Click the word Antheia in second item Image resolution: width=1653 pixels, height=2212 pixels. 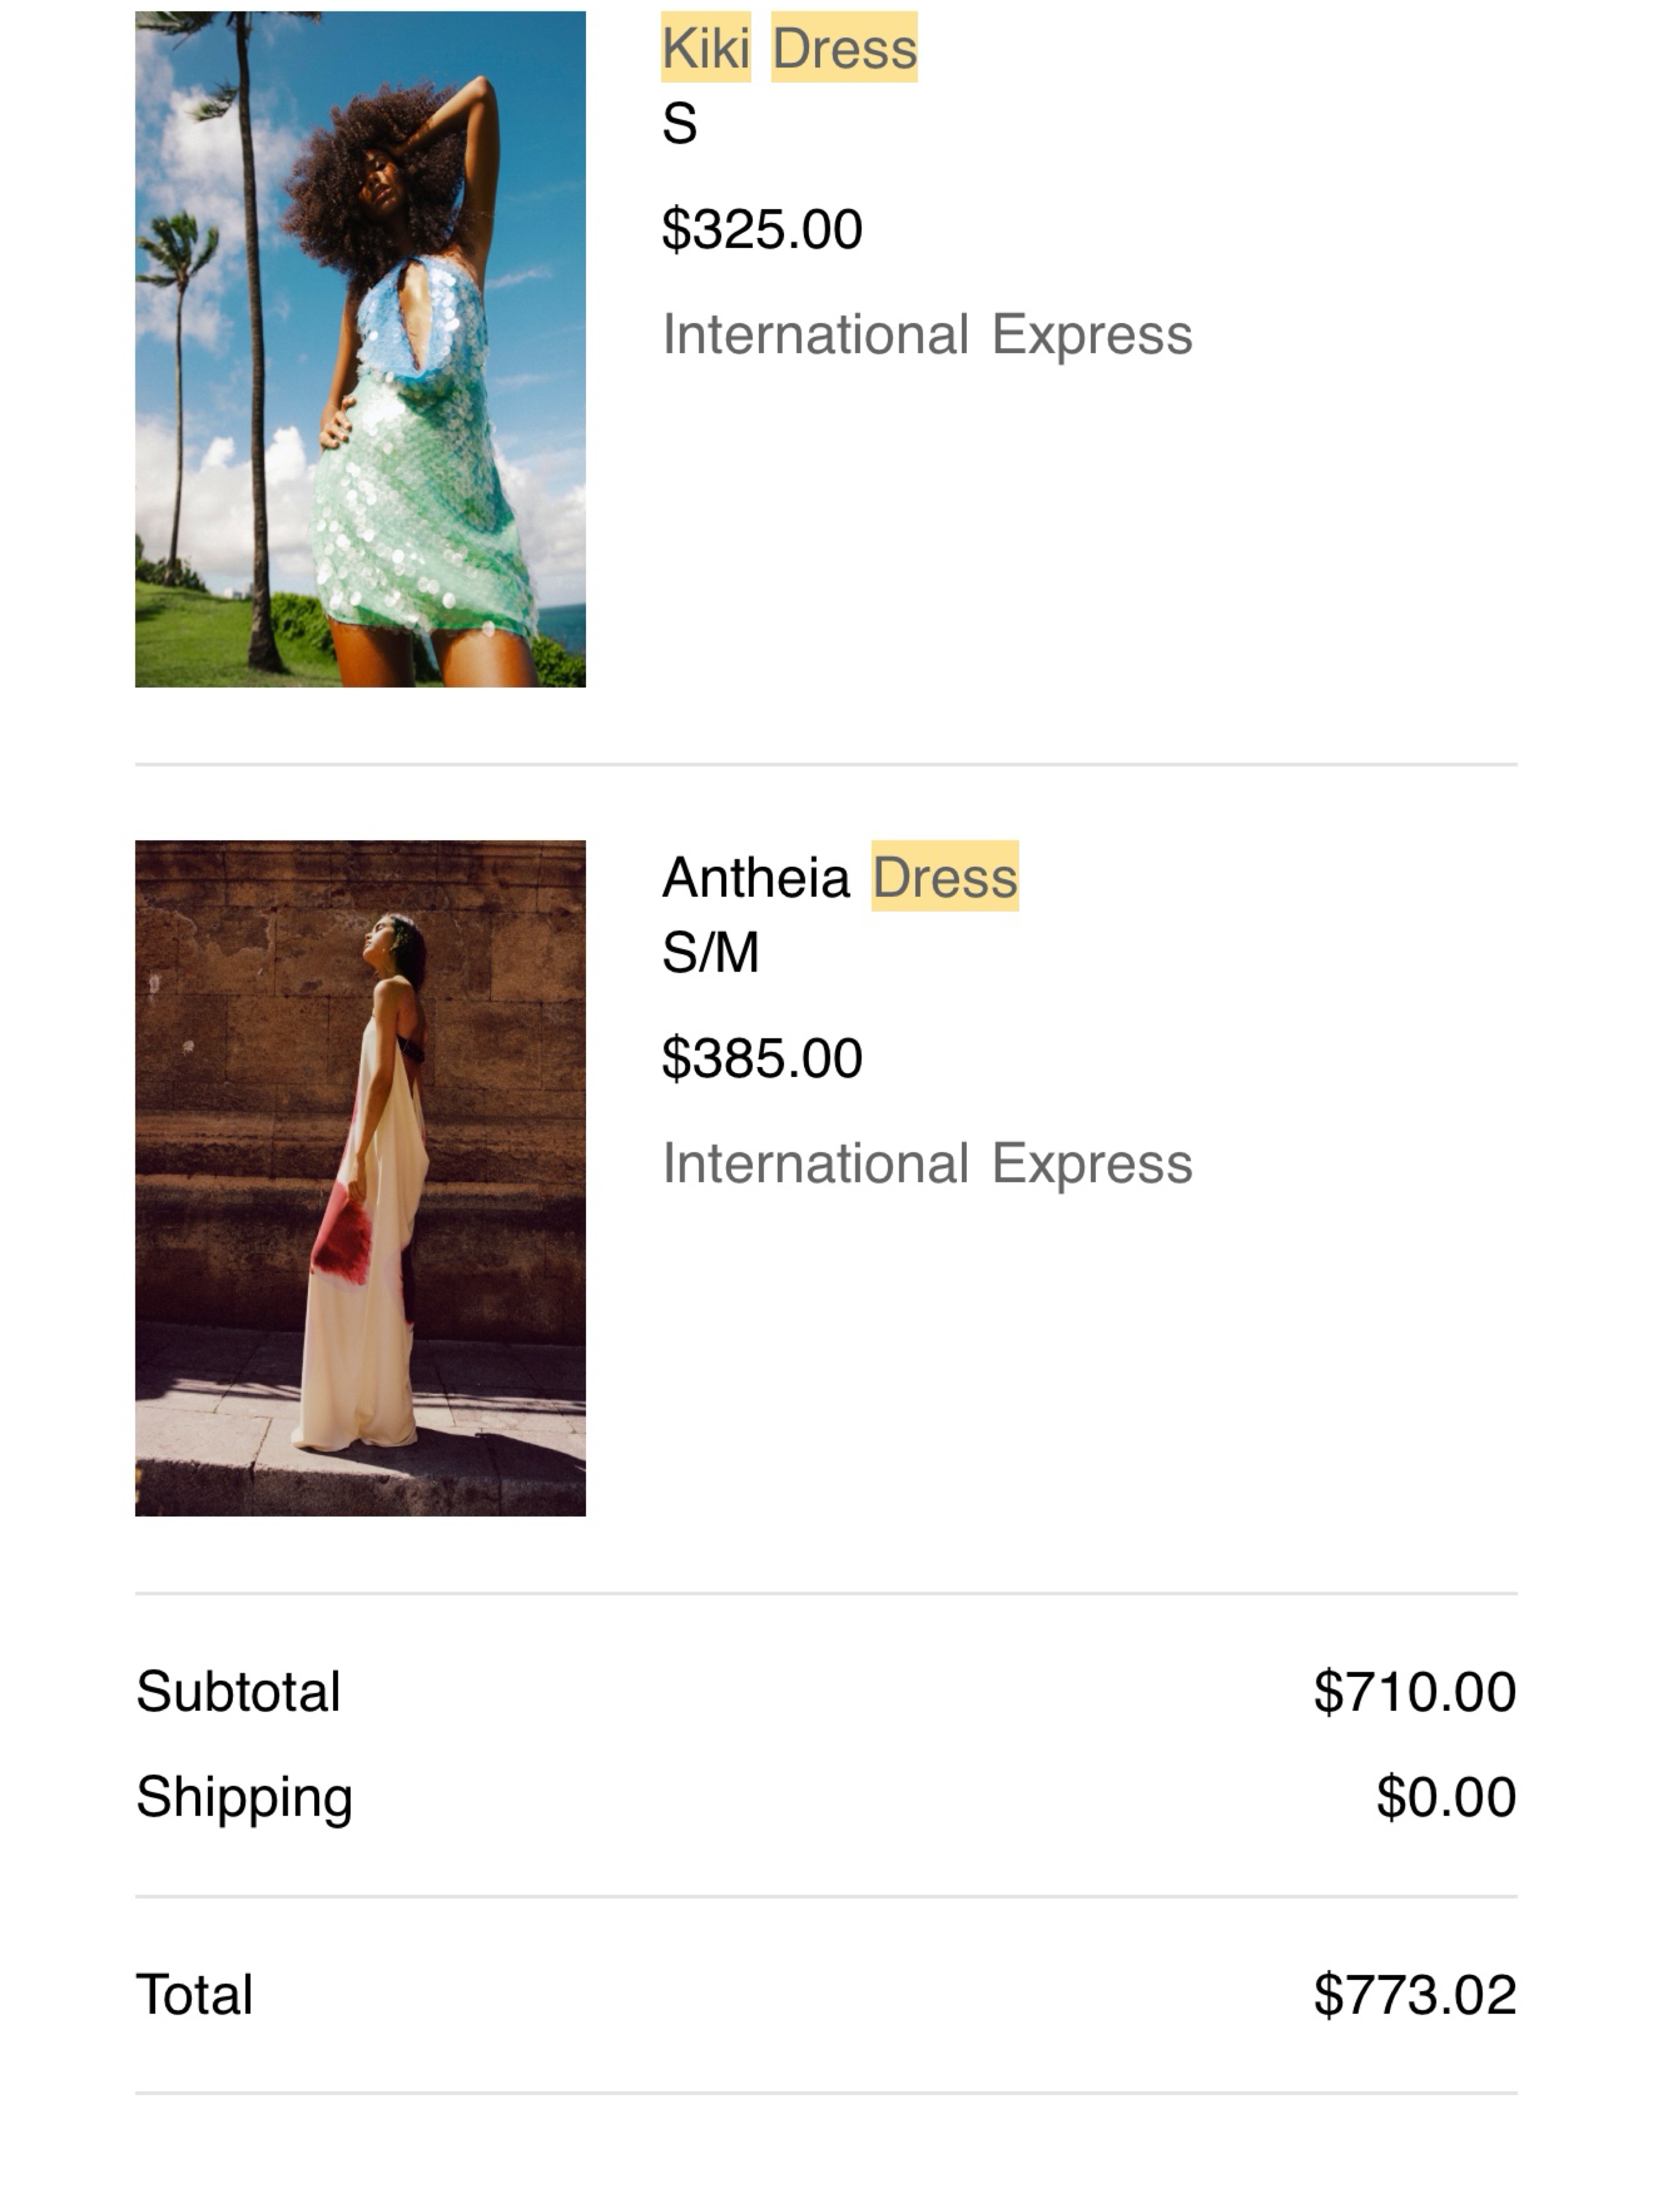click(x=756, y=877)
